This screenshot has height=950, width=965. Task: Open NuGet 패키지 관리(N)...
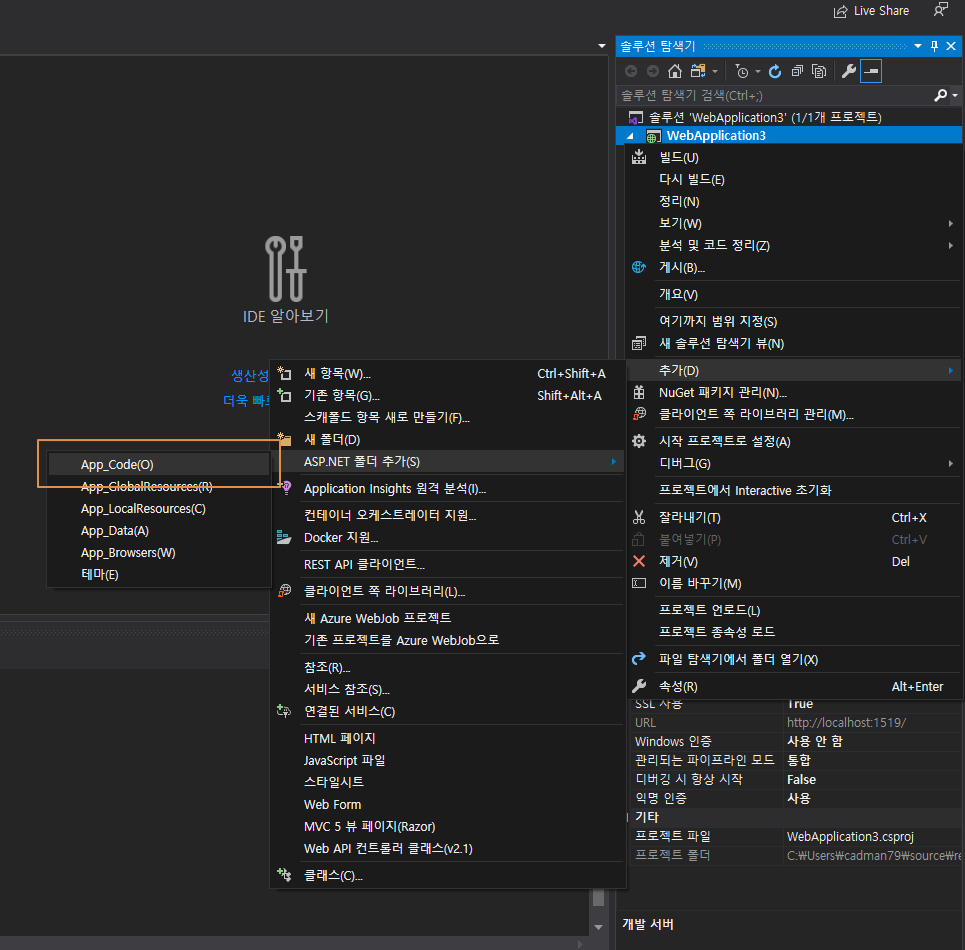point(793,393)
